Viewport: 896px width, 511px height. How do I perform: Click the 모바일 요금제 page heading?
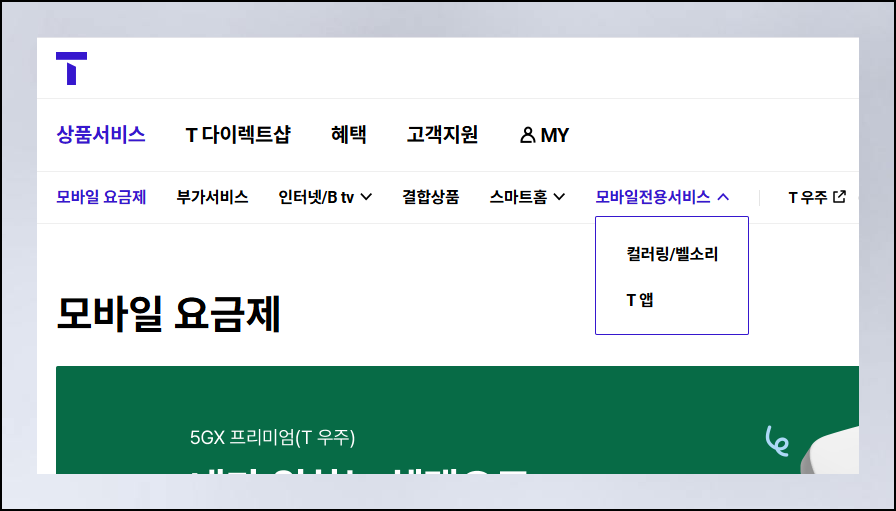[169, 314]
